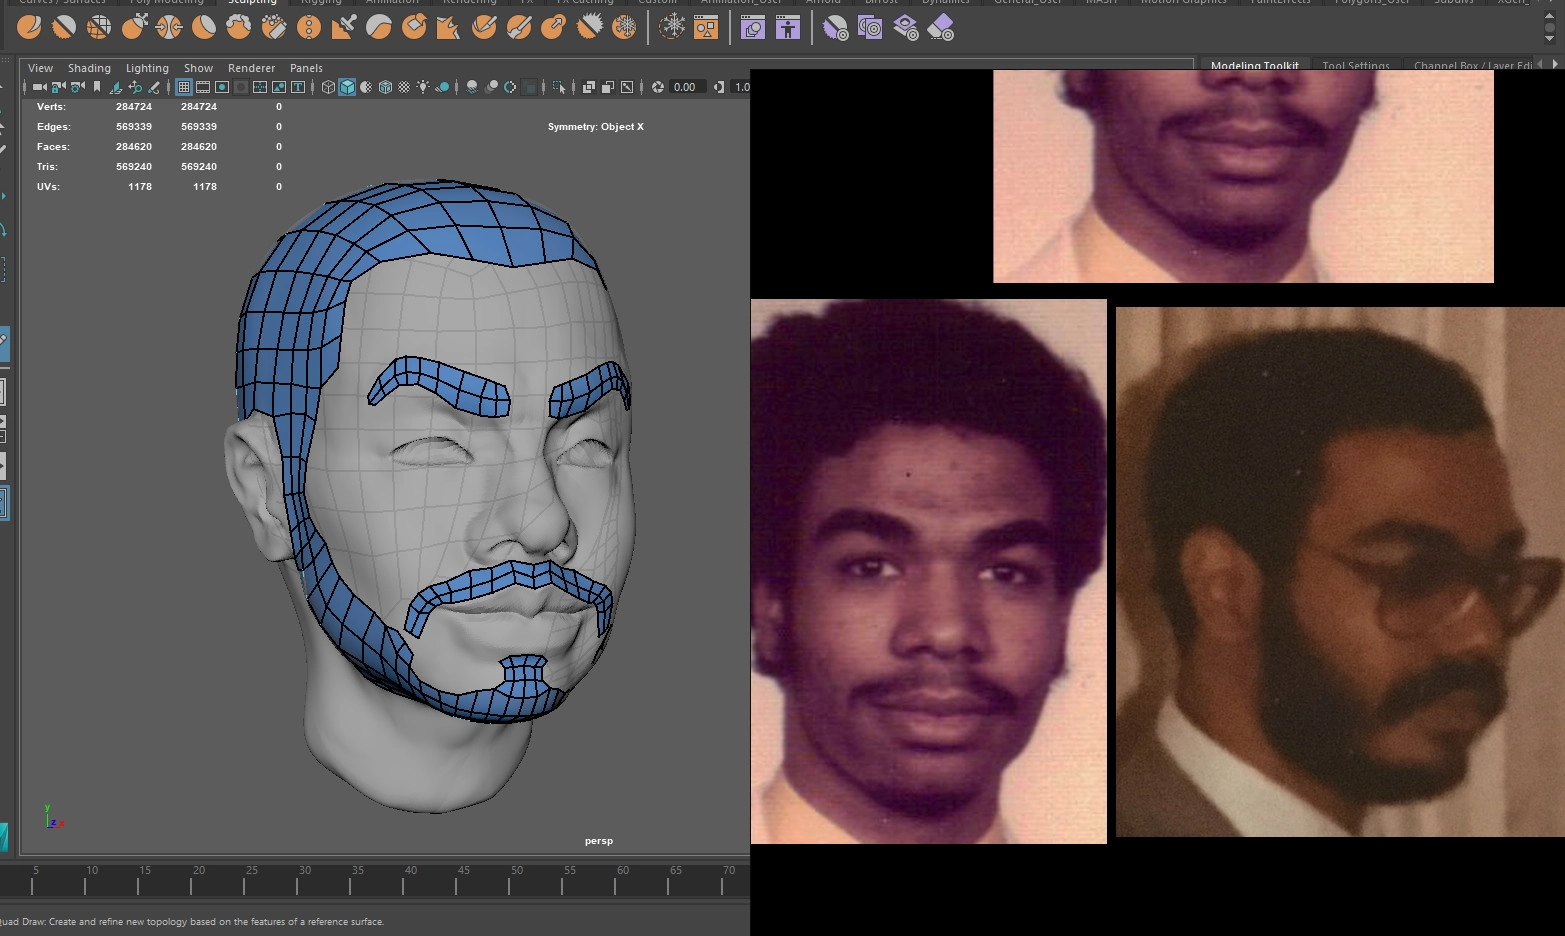The height and width of the screenshot is (936, 1565).
Task: Toggle the viewport grid display
Action: [184, 88]
